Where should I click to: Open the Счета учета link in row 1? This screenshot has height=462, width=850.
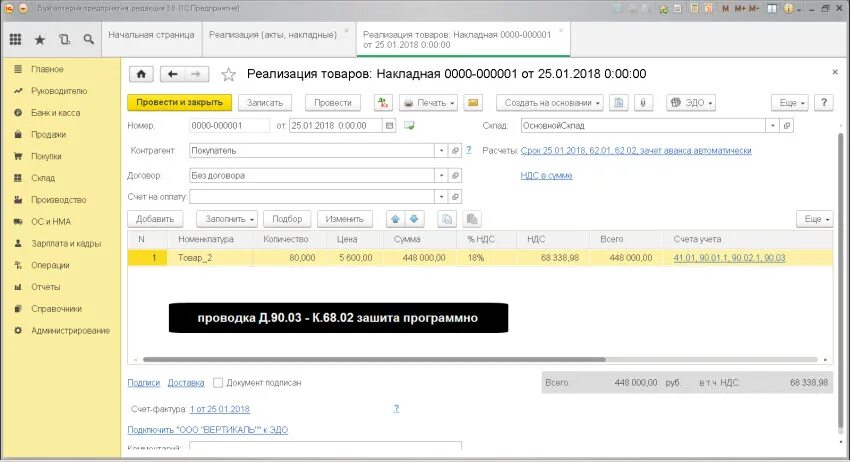click(x=729, y=258)
